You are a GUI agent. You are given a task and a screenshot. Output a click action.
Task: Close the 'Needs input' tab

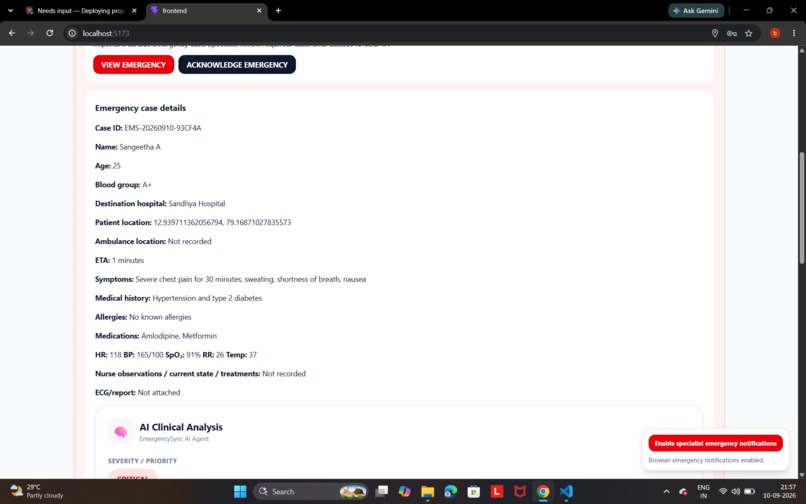click(134, 10)
